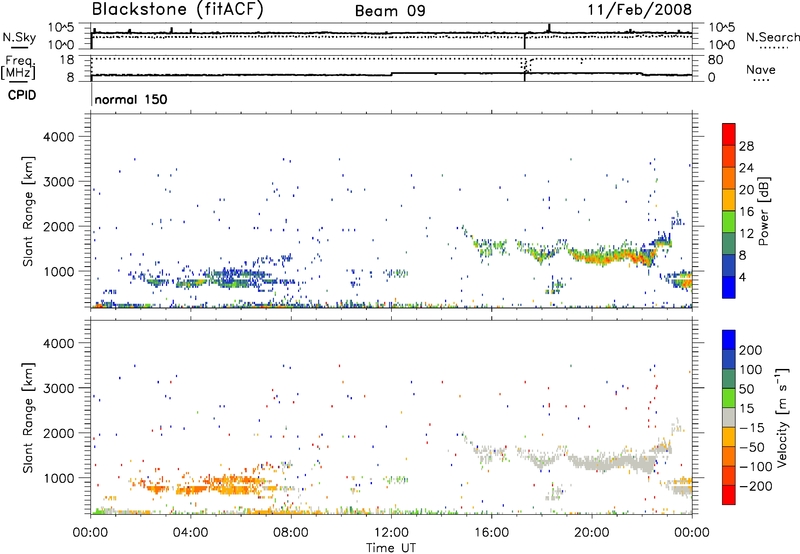Click the '18' frequency axis tick
The image size is (800, 554).
[x=66, y=60]
